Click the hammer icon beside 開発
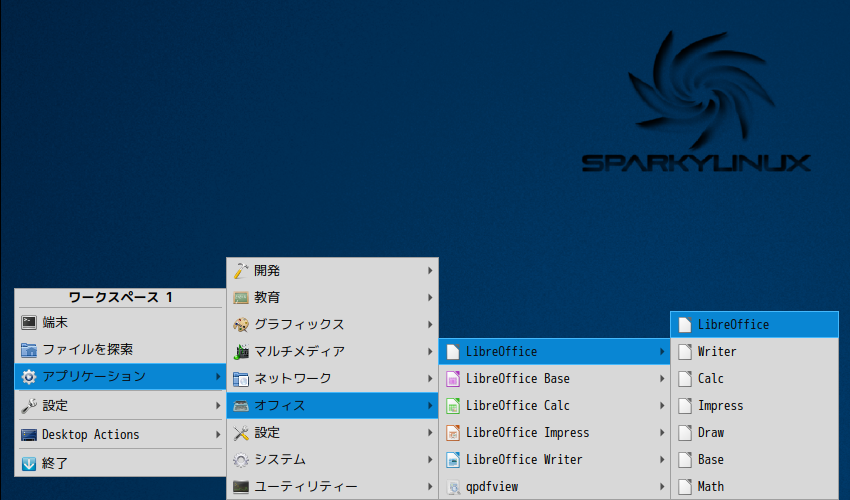 coord(241,271)
